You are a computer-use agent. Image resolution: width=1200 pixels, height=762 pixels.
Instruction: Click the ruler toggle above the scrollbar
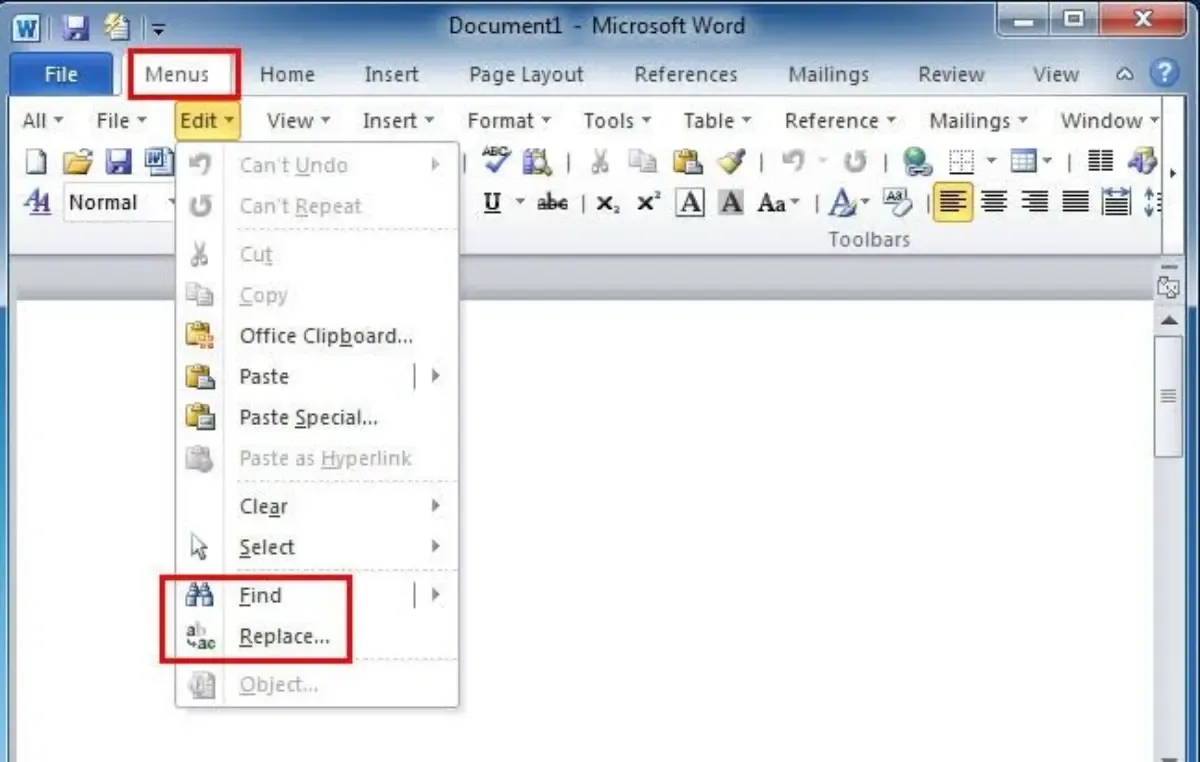(x=1167, y=289)
